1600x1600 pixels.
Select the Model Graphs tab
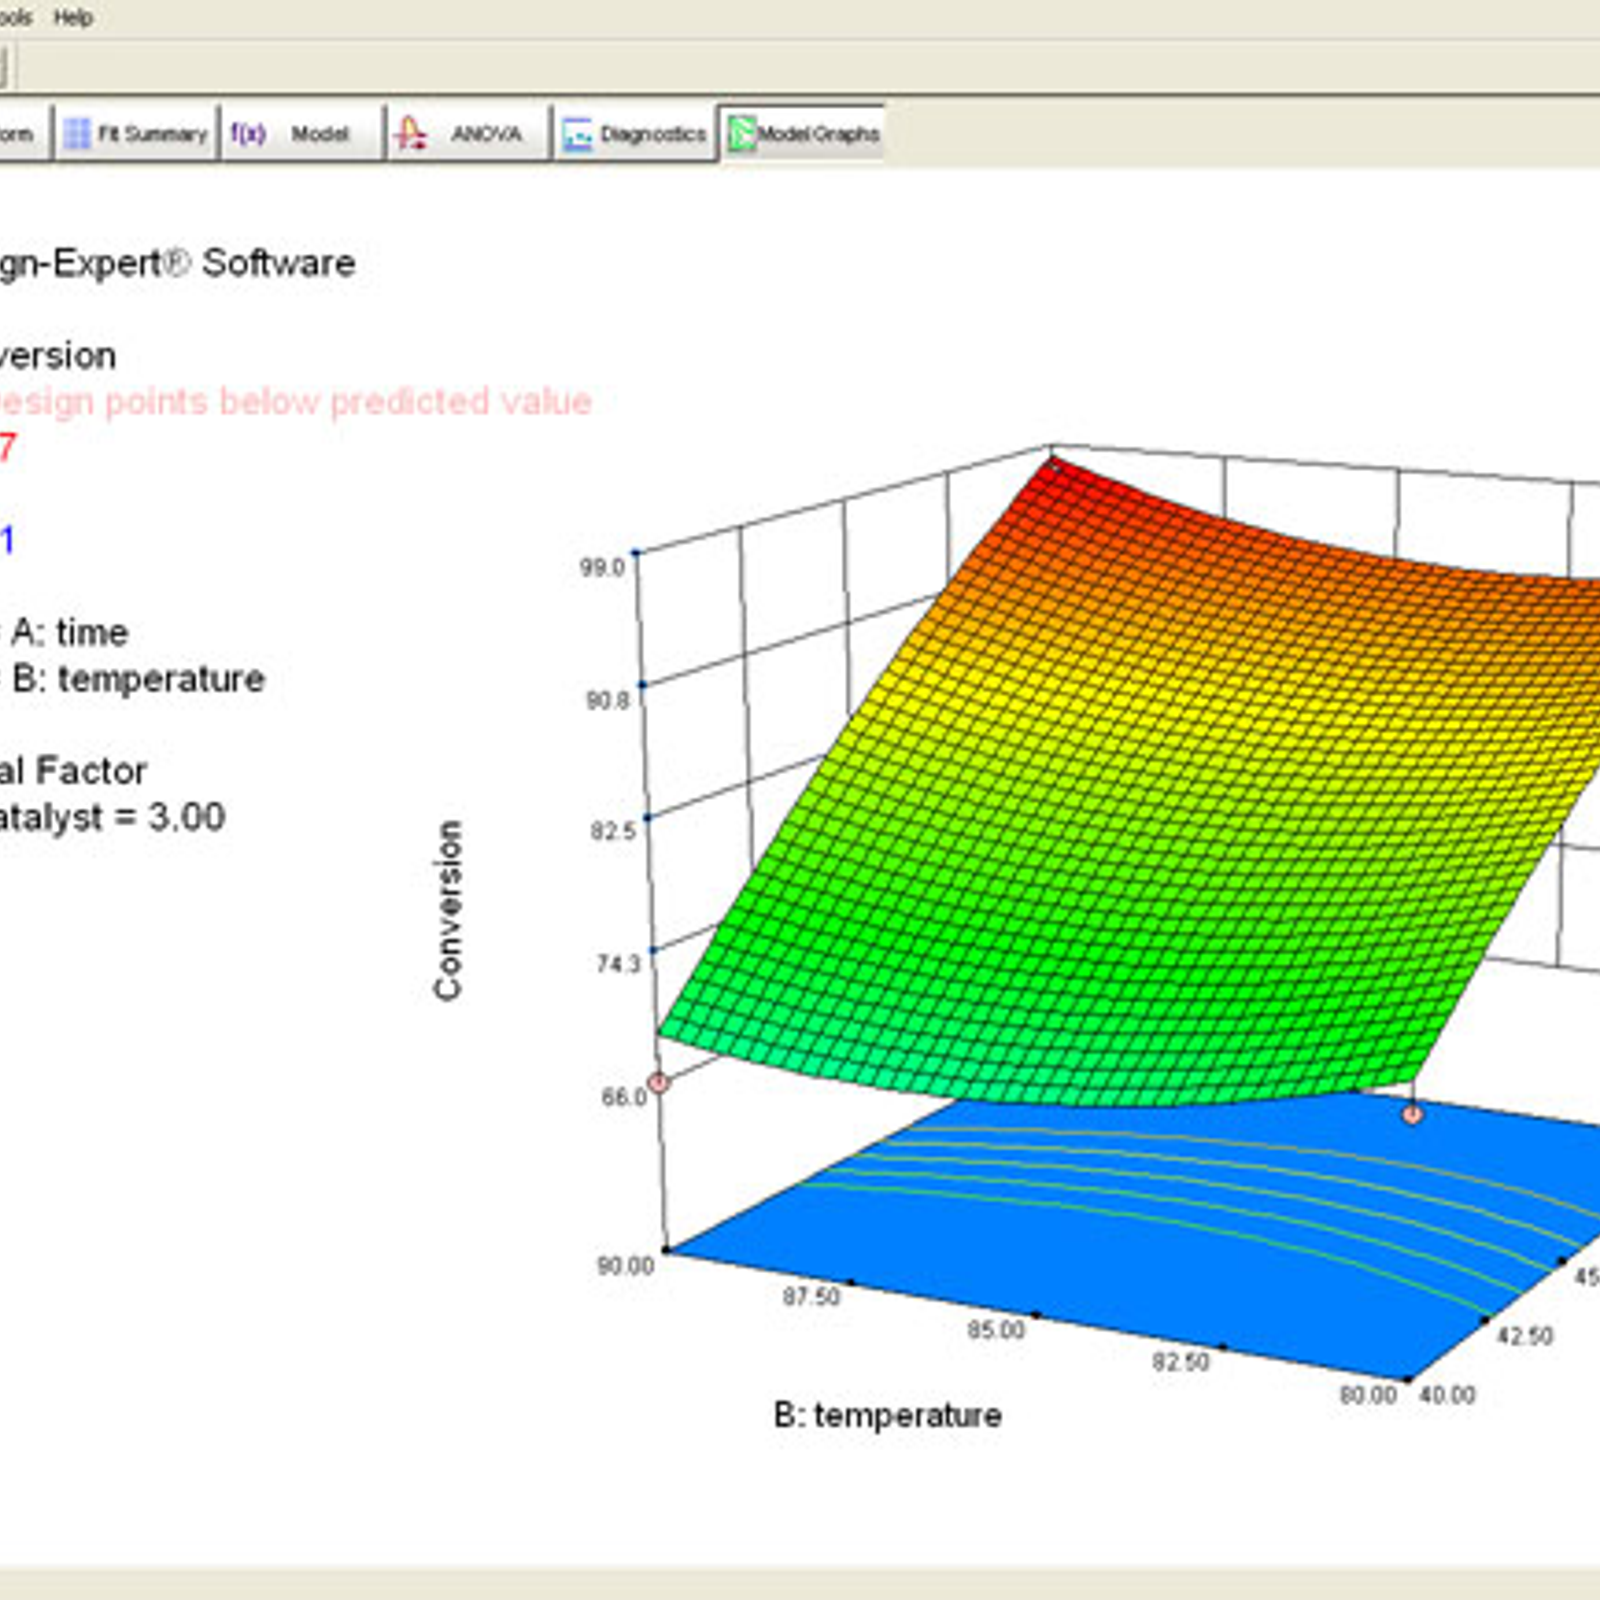(803, 133)
